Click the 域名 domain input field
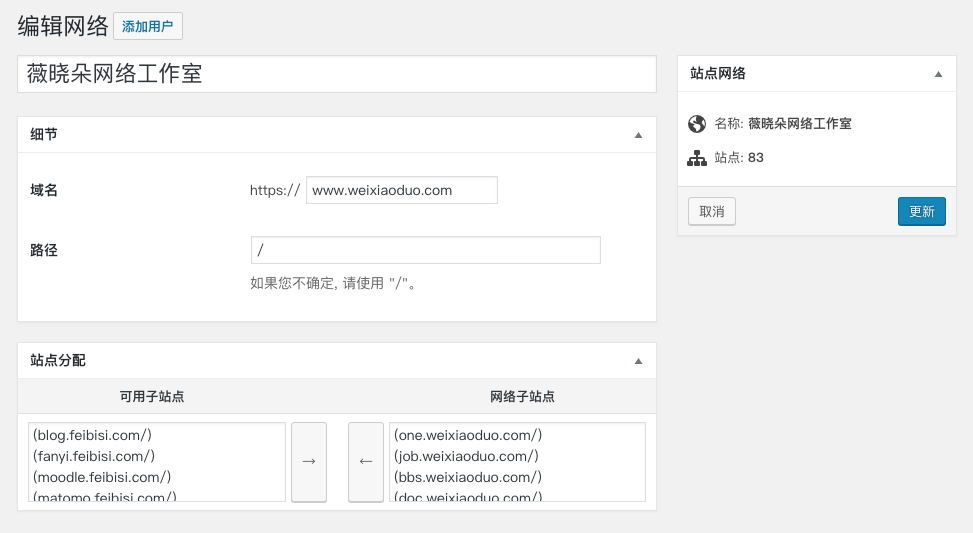The image size is (973, 533). click(x=401, y=190)
